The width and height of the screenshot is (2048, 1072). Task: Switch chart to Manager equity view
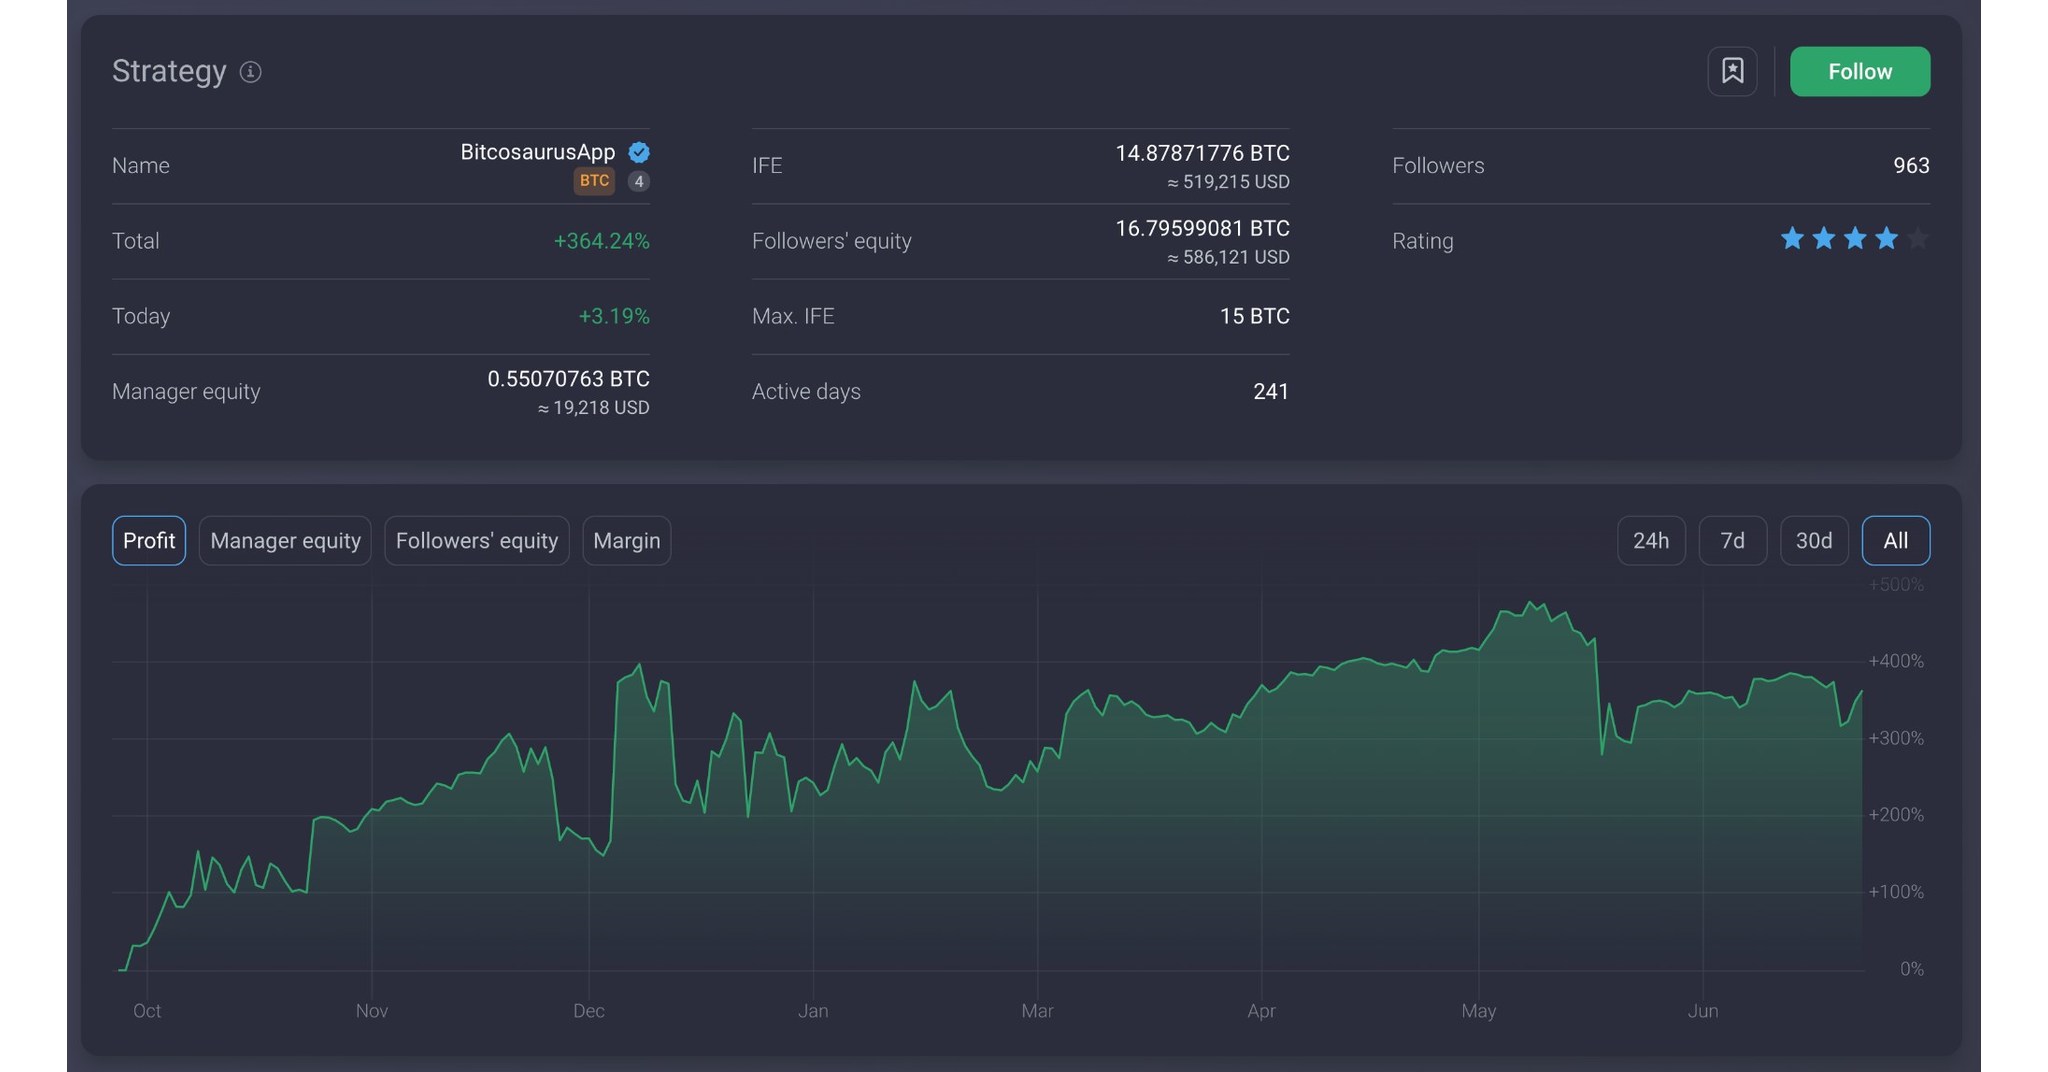pos(285,540)
